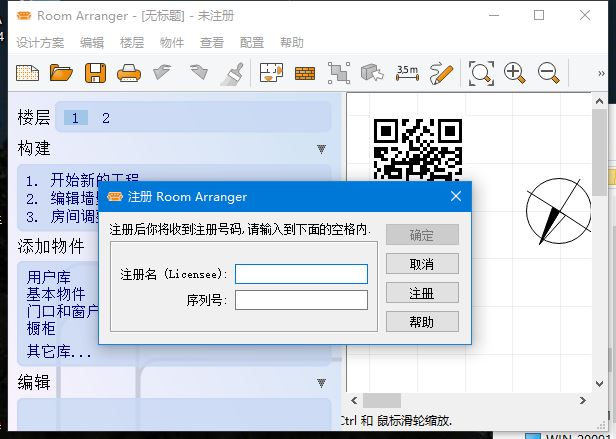Image resolution: width=616 pixels, height=439 pixels.
Task: Close the 注册 Room Arranger dialog
Action: pyautogui.click(x=456, y=196)
